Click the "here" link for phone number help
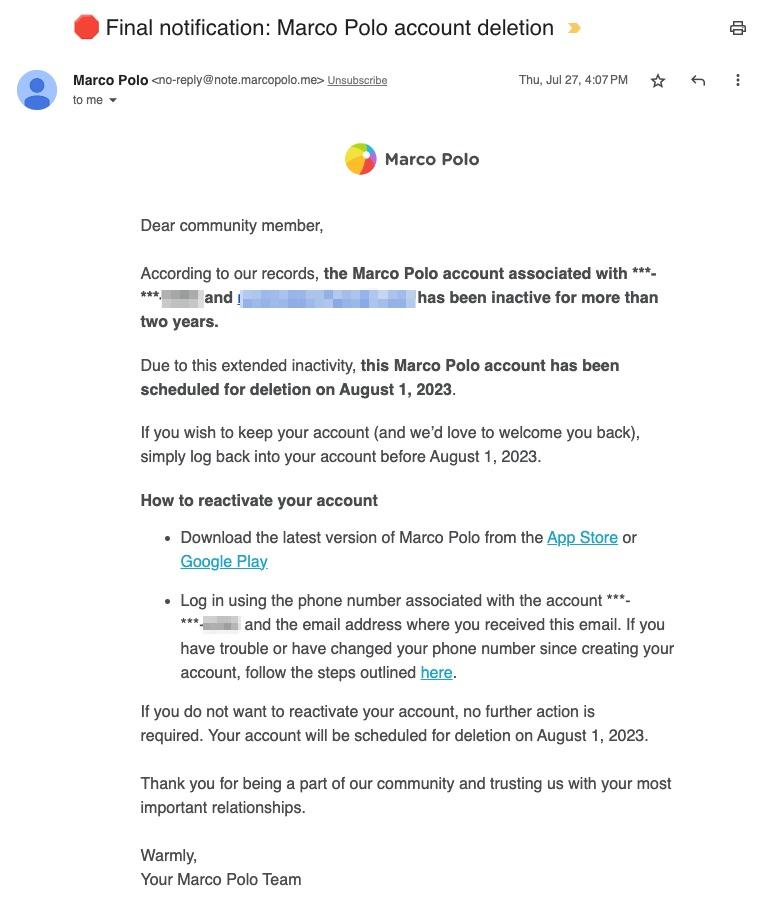Image resolution: width=757 pixels, height=924 pixels. 436,672
